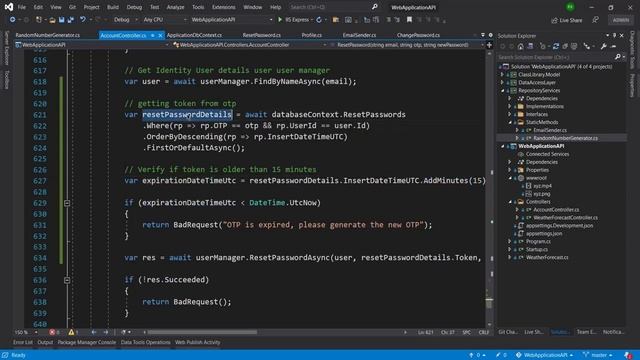Click the Solution Explorer search magnifier icon
The height and width of the screenshot is (360, 640).
tap(618, 57)
